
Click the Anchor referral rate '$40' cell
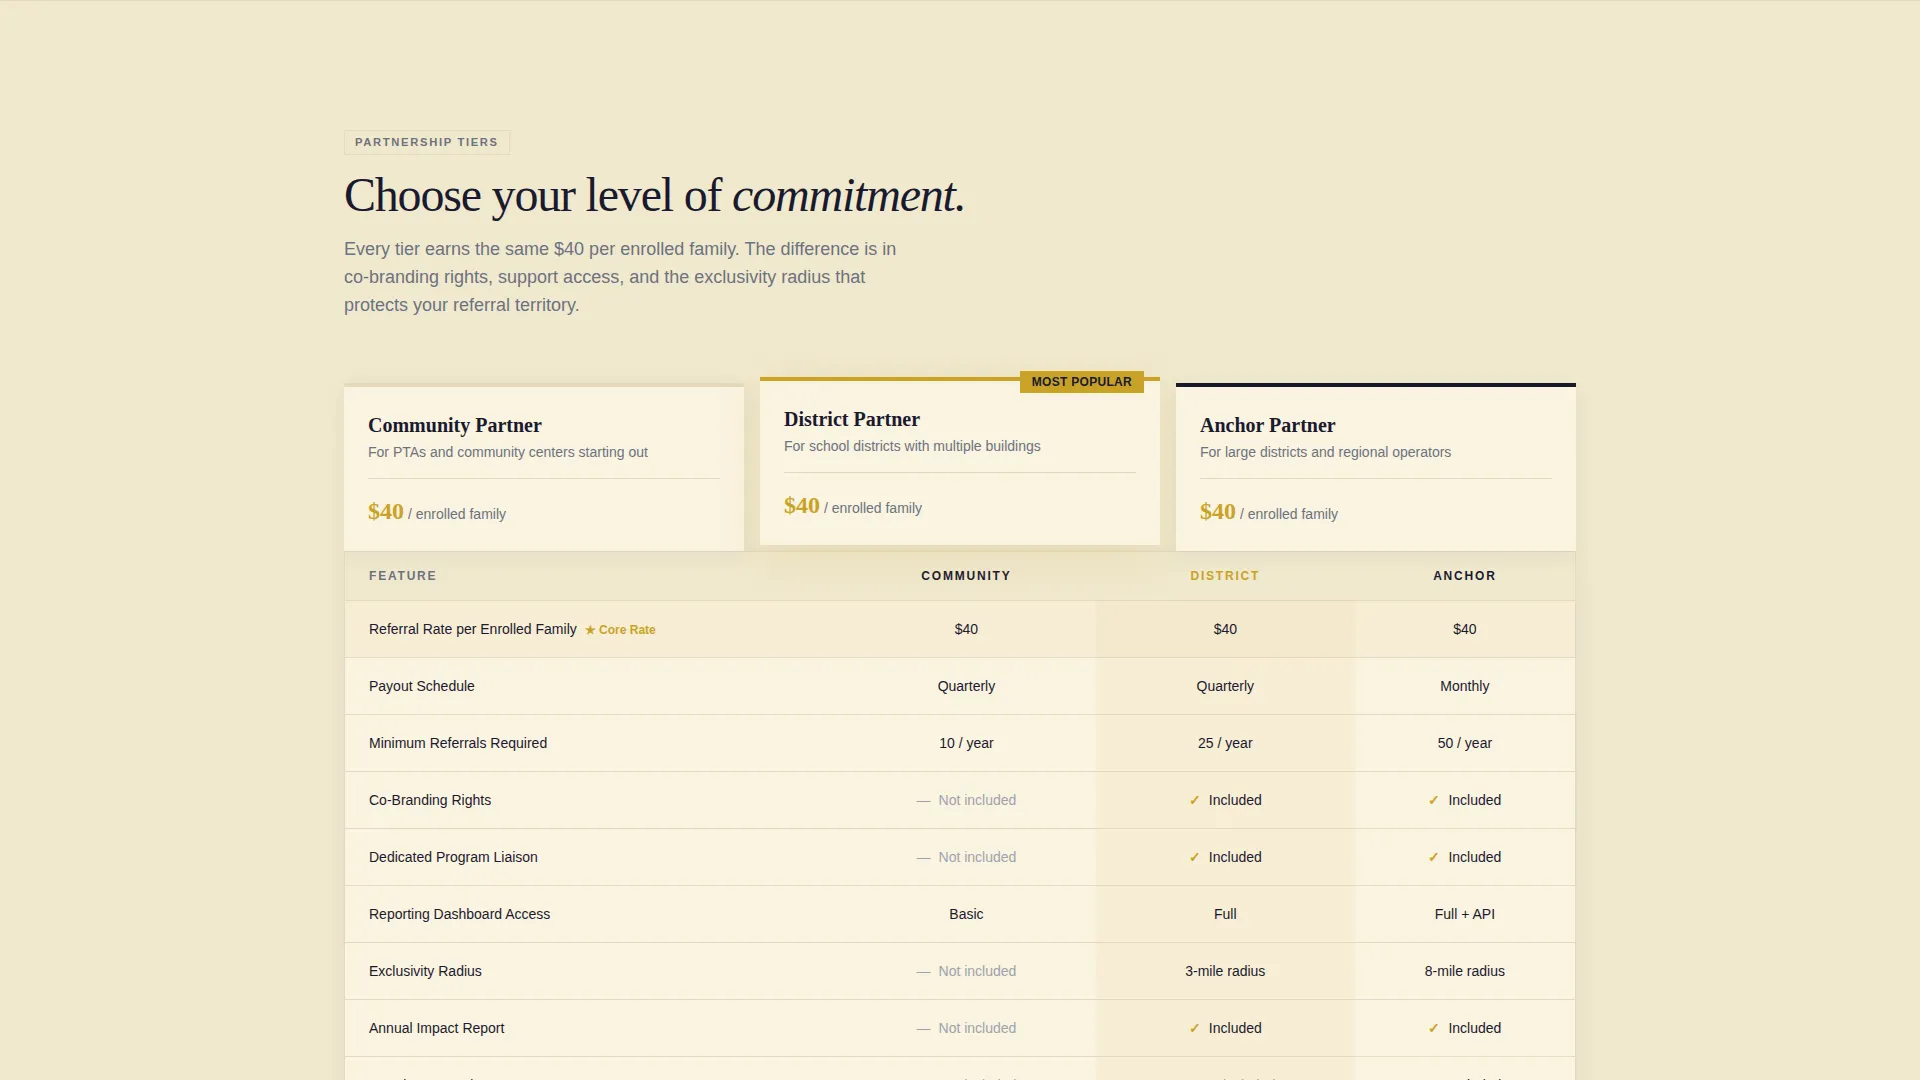(1465, 629)
